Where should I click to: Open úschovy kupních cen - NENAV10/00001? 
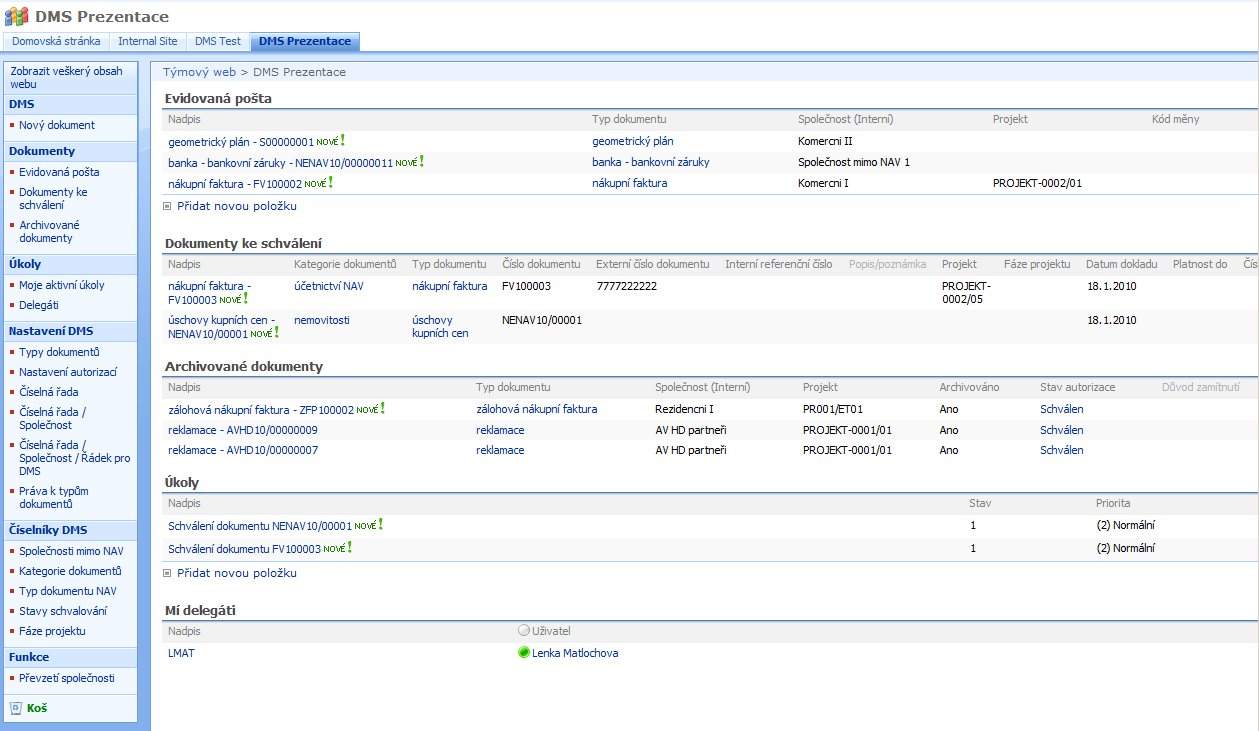(222, 327)
